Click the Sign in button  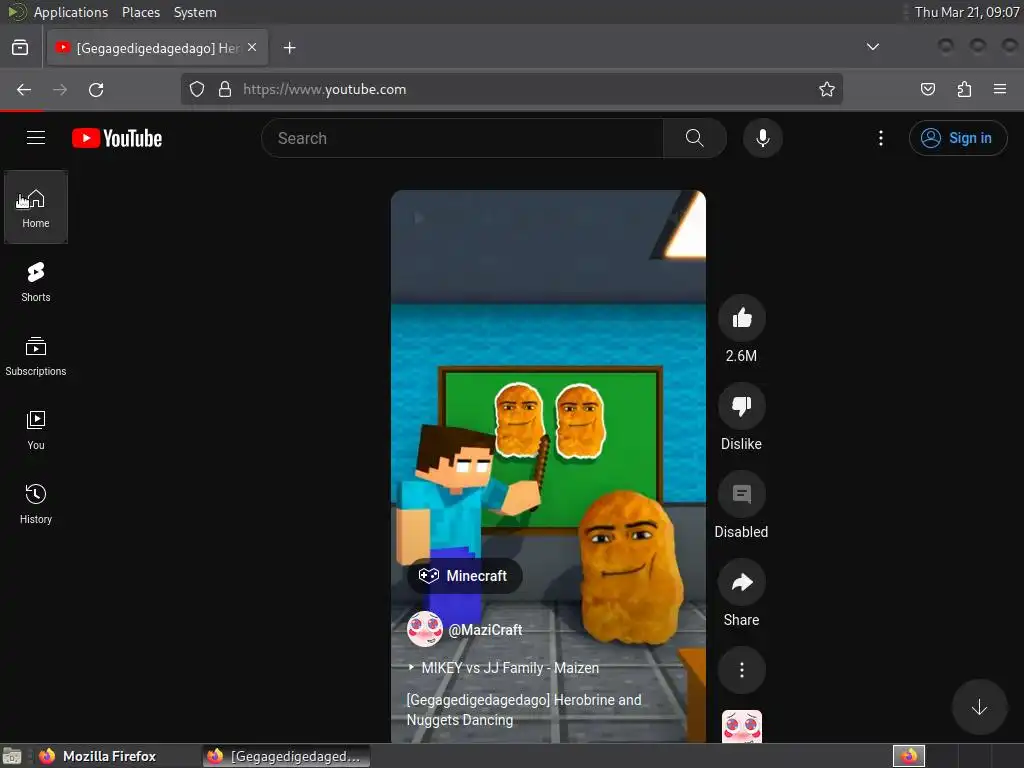click(958, 138)
